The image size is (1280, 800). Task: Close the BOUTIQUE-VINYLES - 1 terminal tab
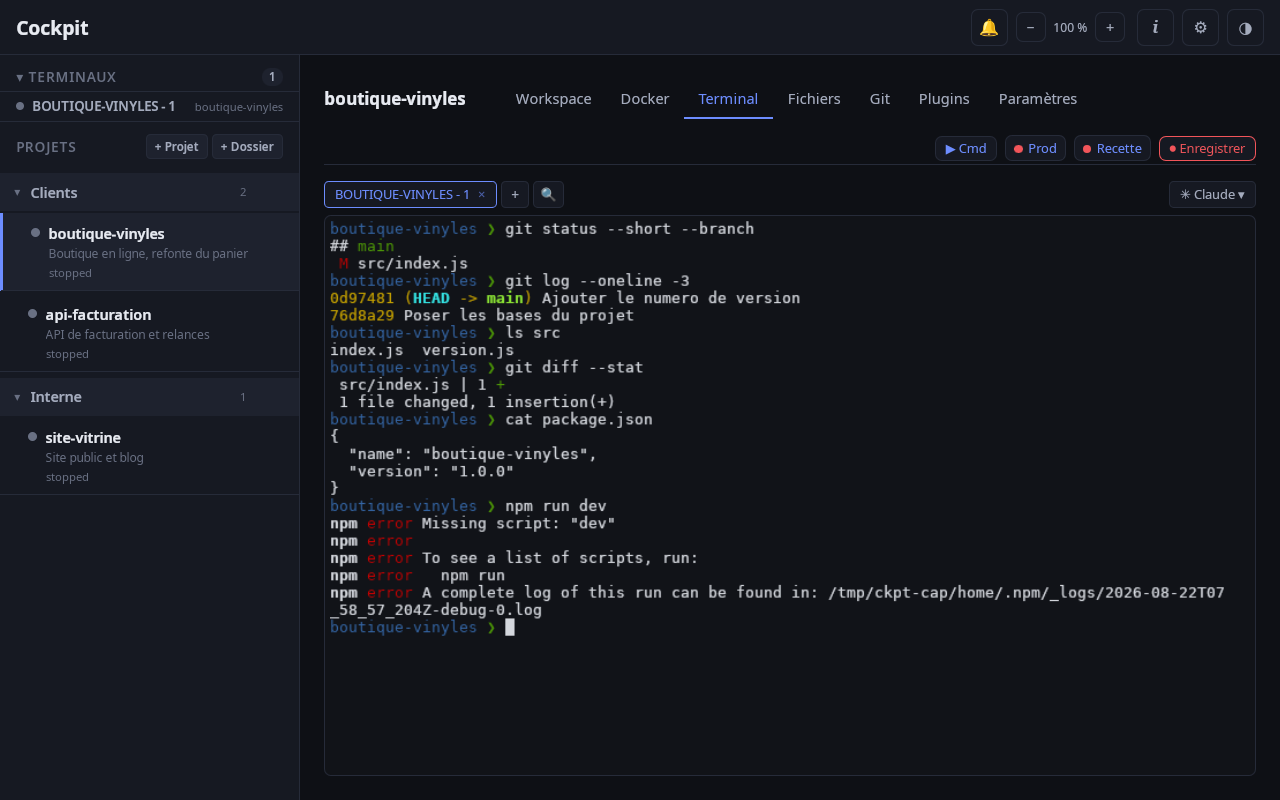(481, 195)
